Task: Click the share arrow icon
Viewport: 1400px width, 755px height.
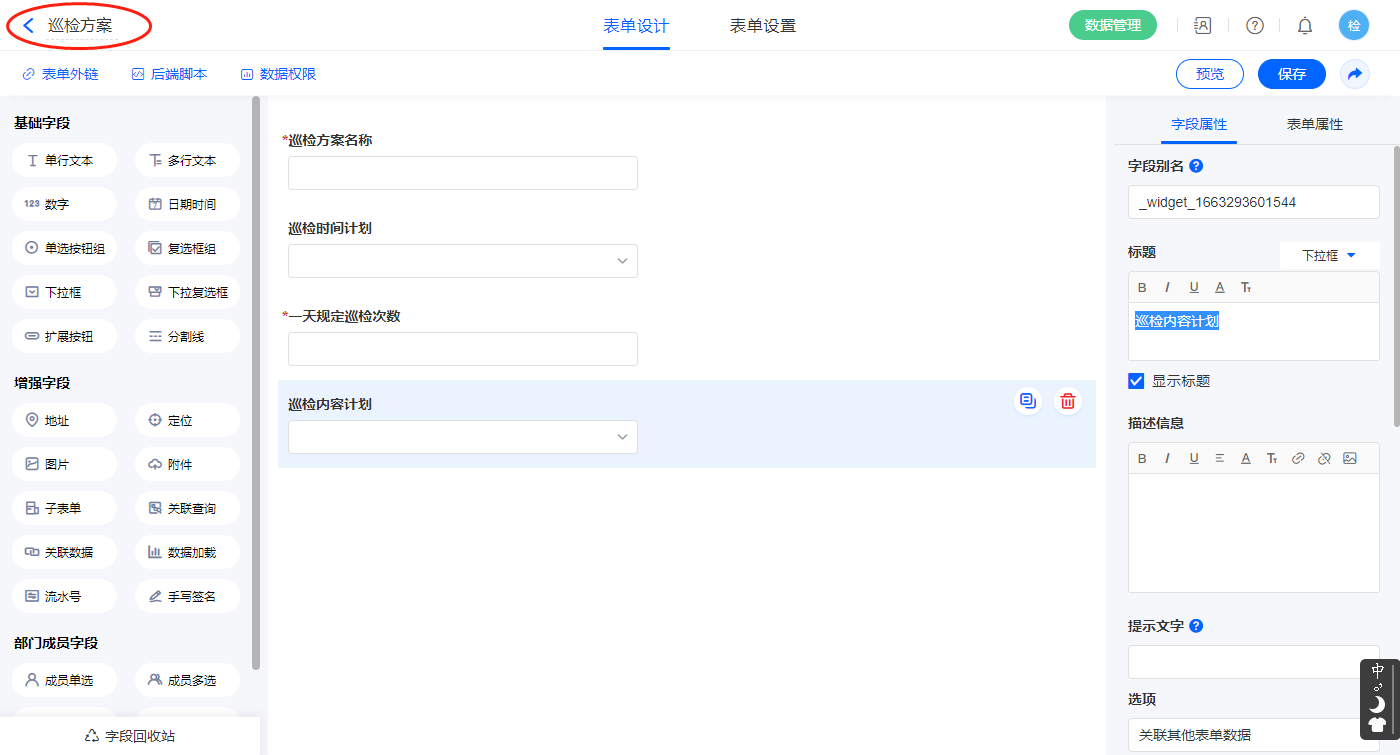Action: click(1355, 74)
